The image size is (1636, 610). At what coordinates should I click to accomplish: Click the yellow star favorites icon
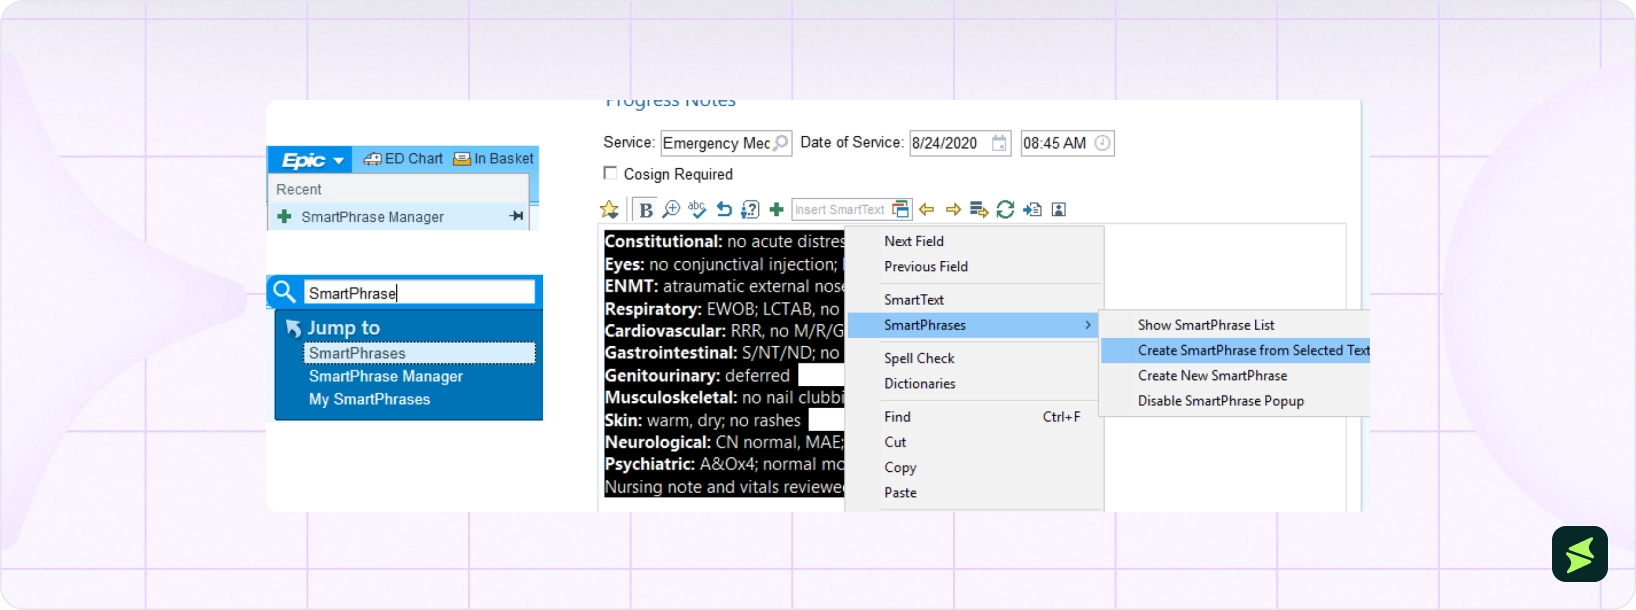(609, 209)
